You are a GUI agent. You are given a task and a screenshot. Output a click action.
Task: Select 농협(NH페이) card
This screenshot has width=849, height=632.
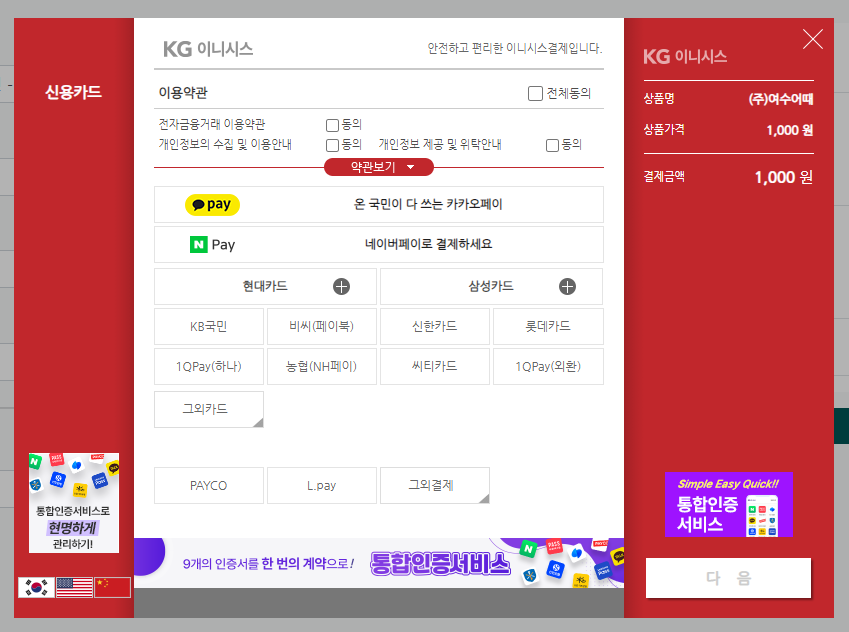coord(322,367)
